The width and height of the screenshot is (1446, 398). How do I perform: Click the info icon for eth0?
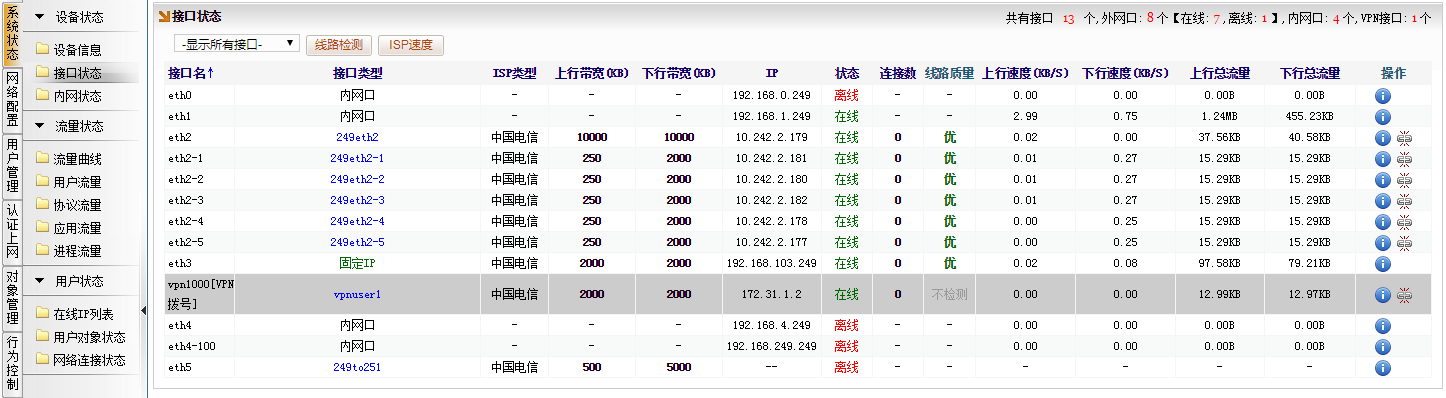click(1384, 95)
